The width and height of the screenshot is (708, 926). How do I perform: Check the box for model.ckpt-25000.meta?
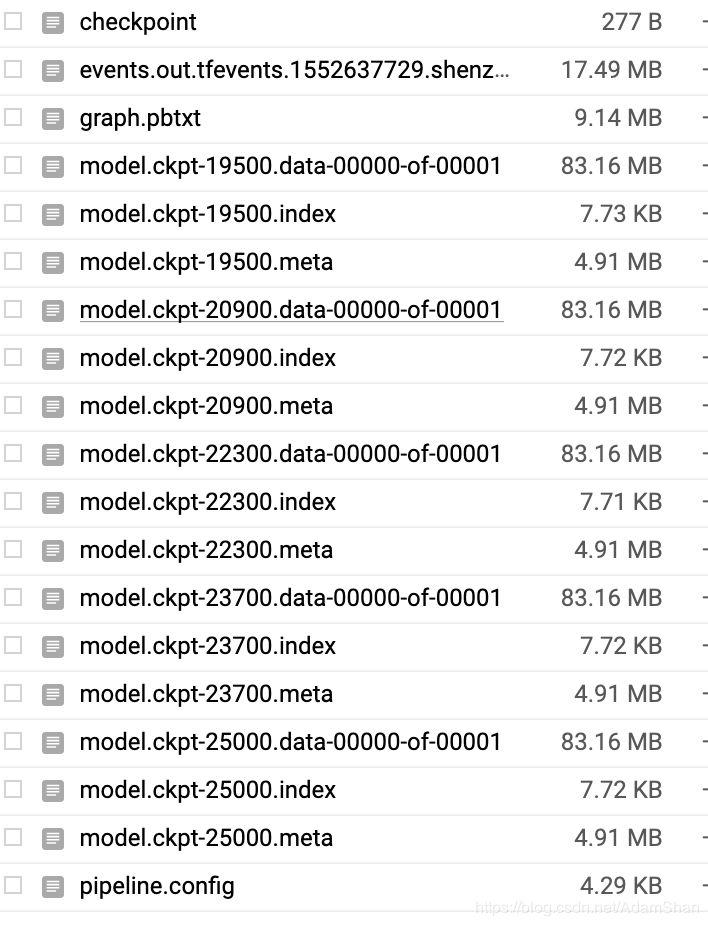tap(13, 837)
